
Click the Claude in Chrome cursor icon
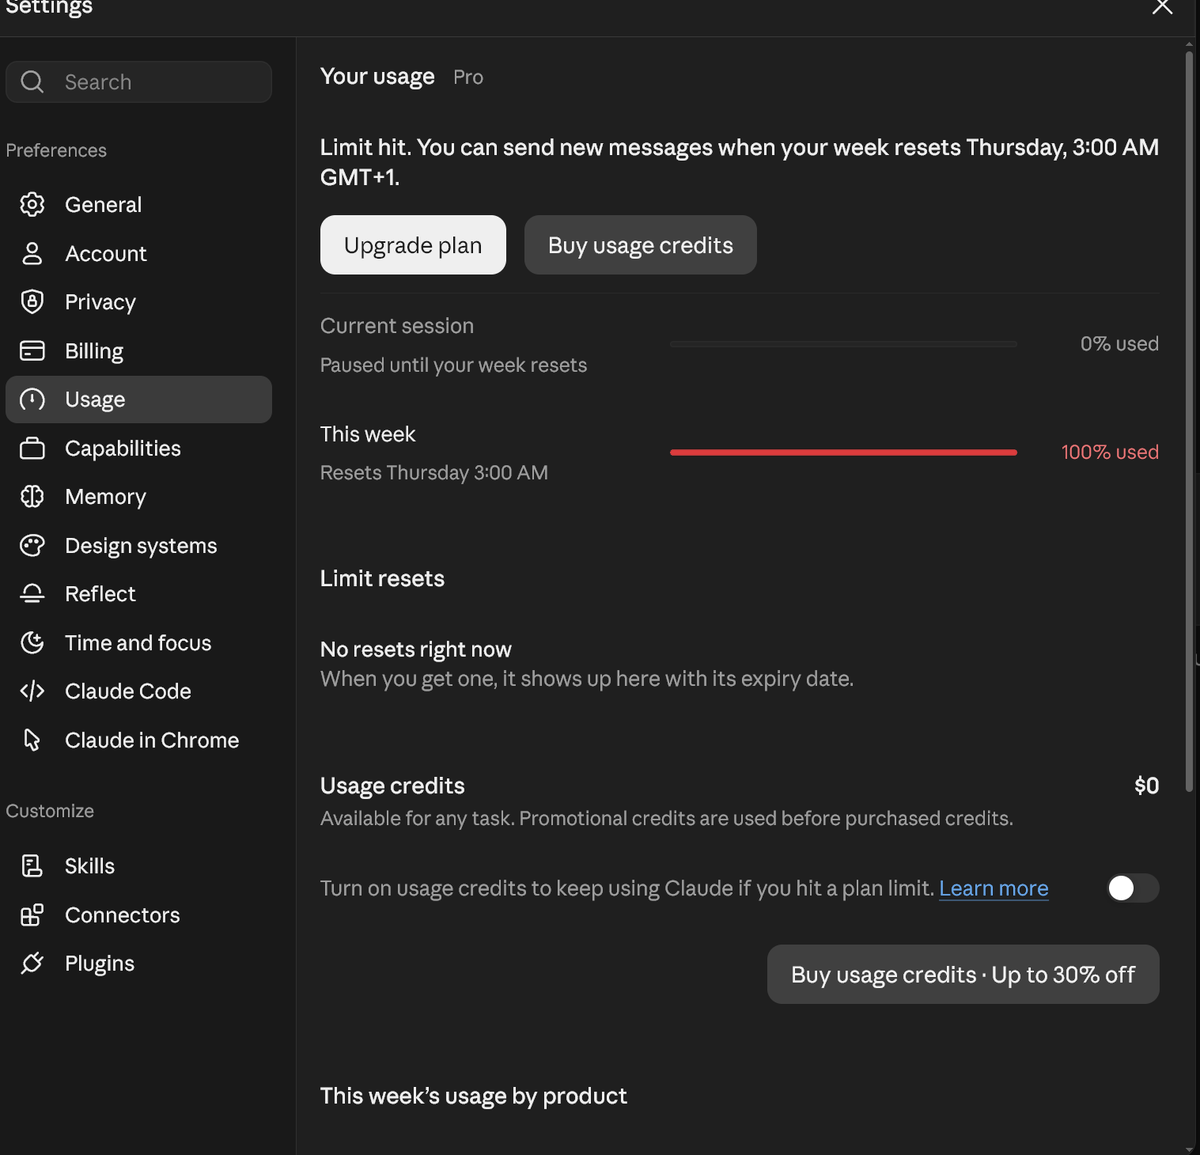(x=32, y=740)
